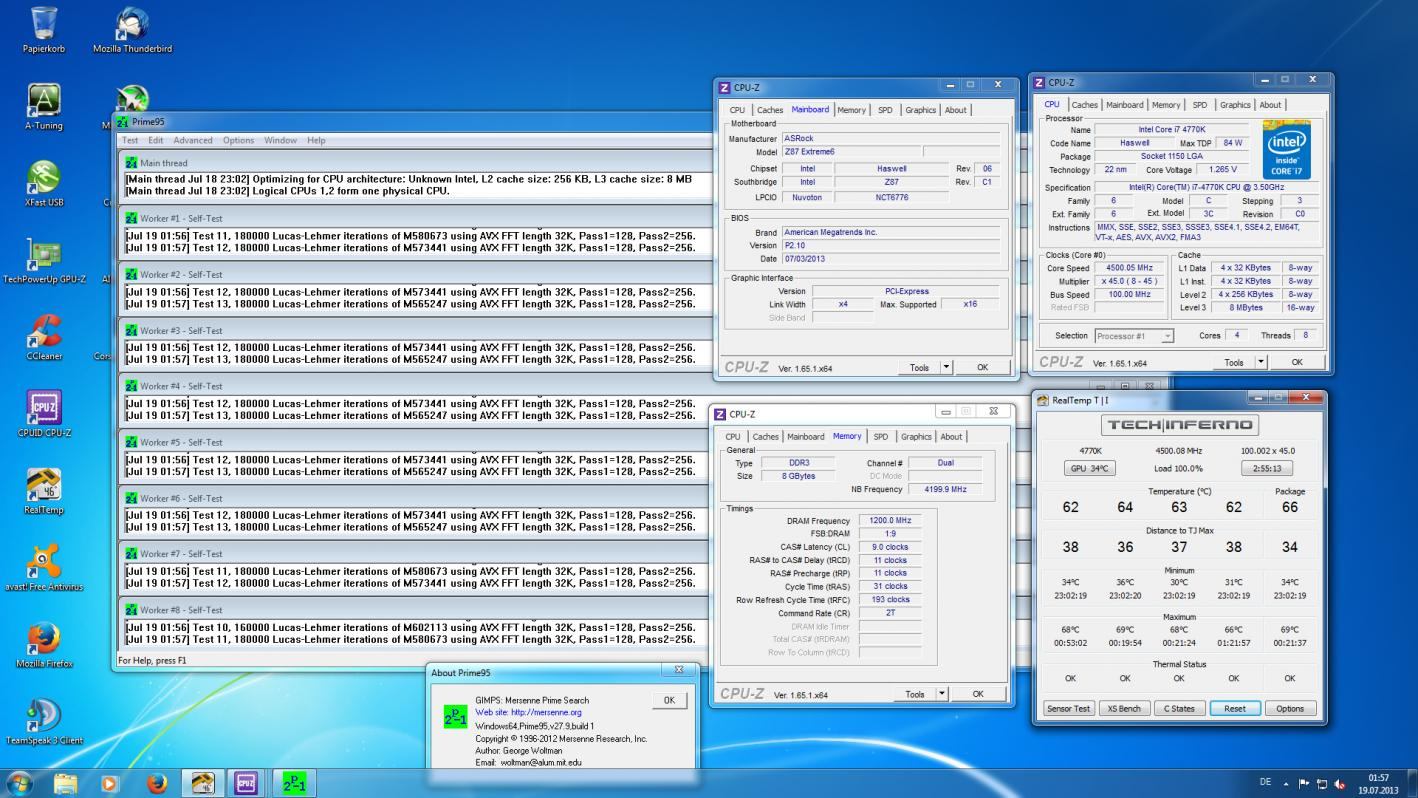Expand Tools dropdown arrow in CPU tab window

[x=1261, y=362]
